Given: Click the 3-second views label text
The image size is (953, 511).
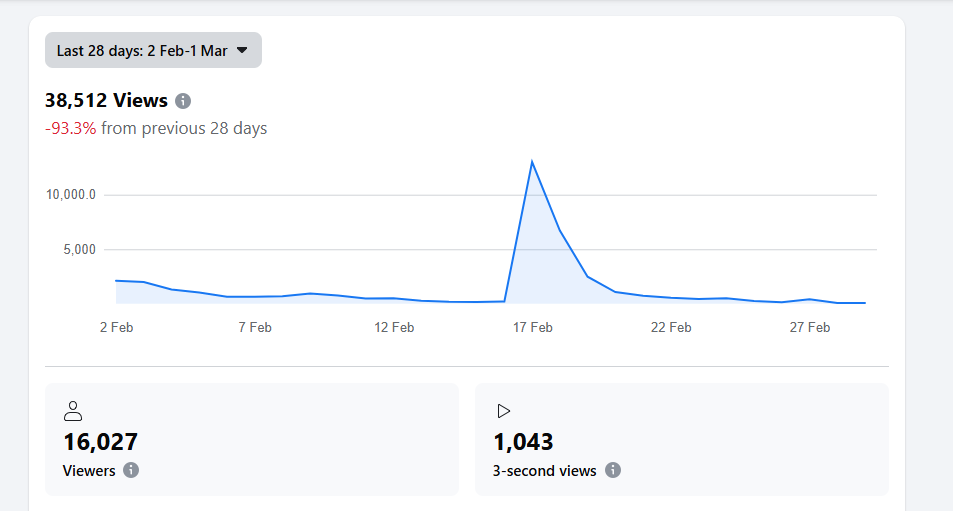Looking at the screenshot, I should pos(545,470).
